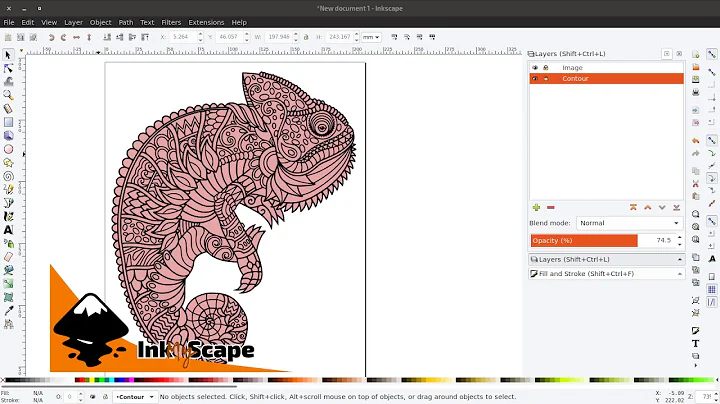Flip selection vertically
Screen dimensions: 720x404
(x=89, y=37)
